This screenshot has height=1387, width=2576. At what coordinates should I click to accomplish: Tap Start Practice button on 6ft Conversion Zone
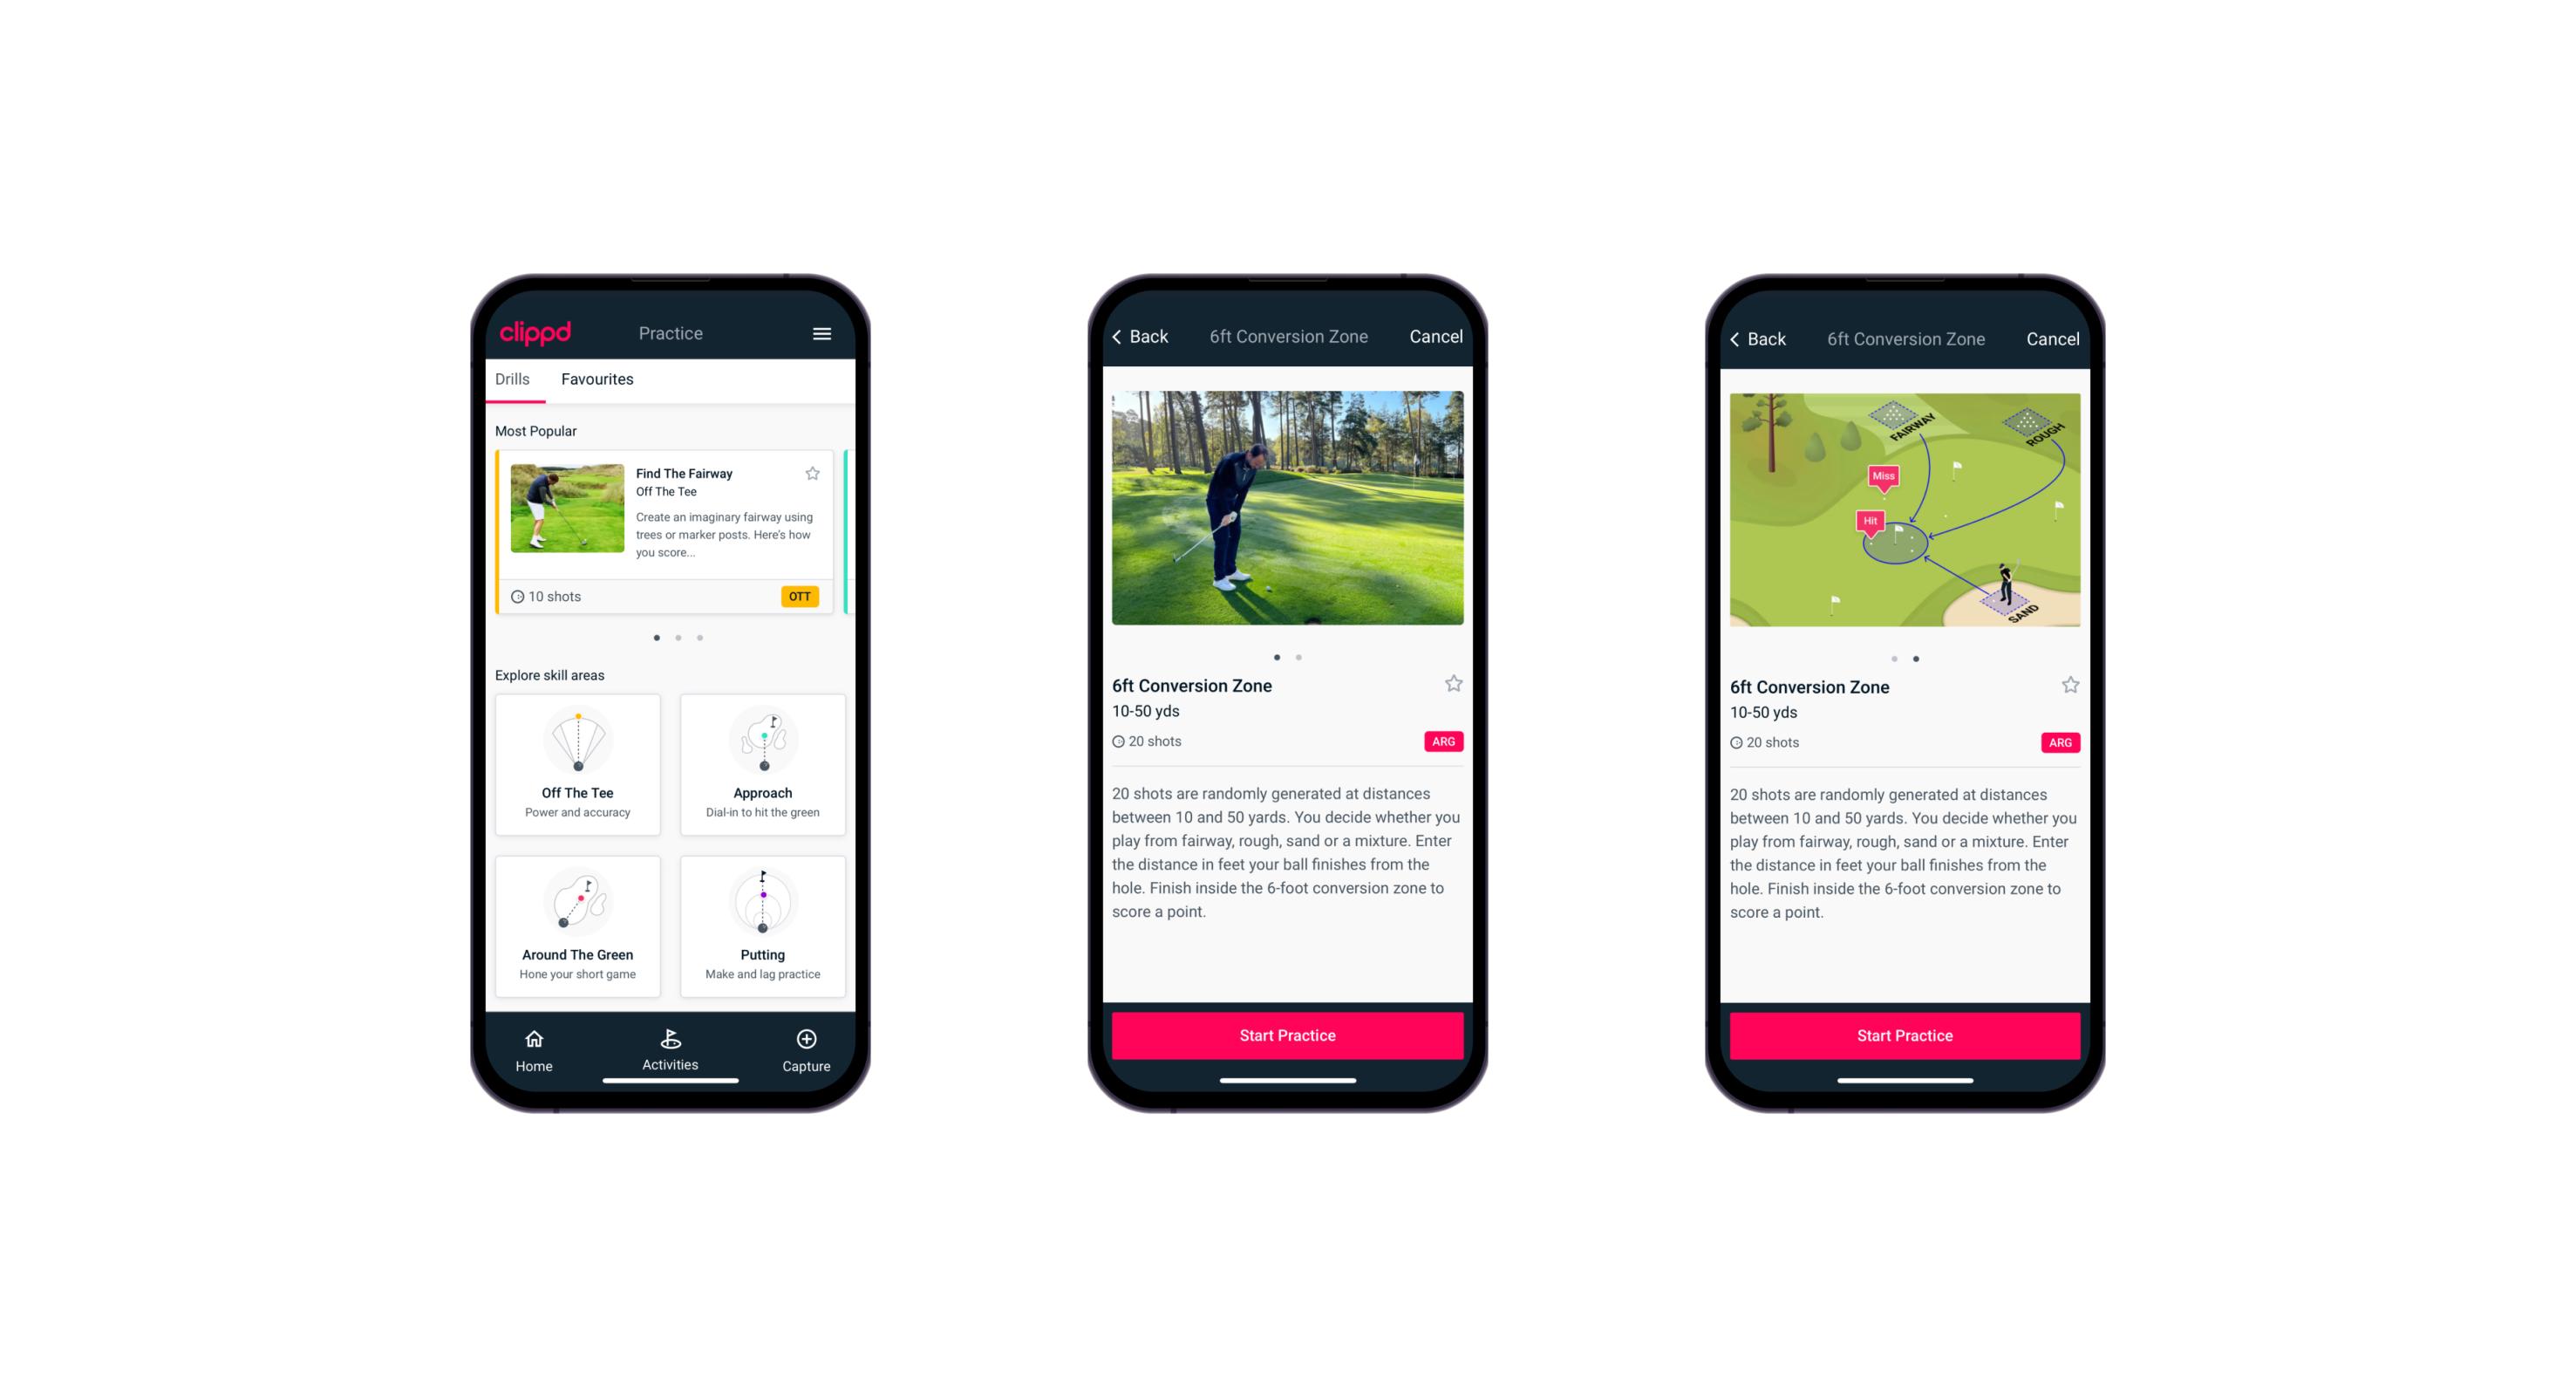coord(1287,1034)
